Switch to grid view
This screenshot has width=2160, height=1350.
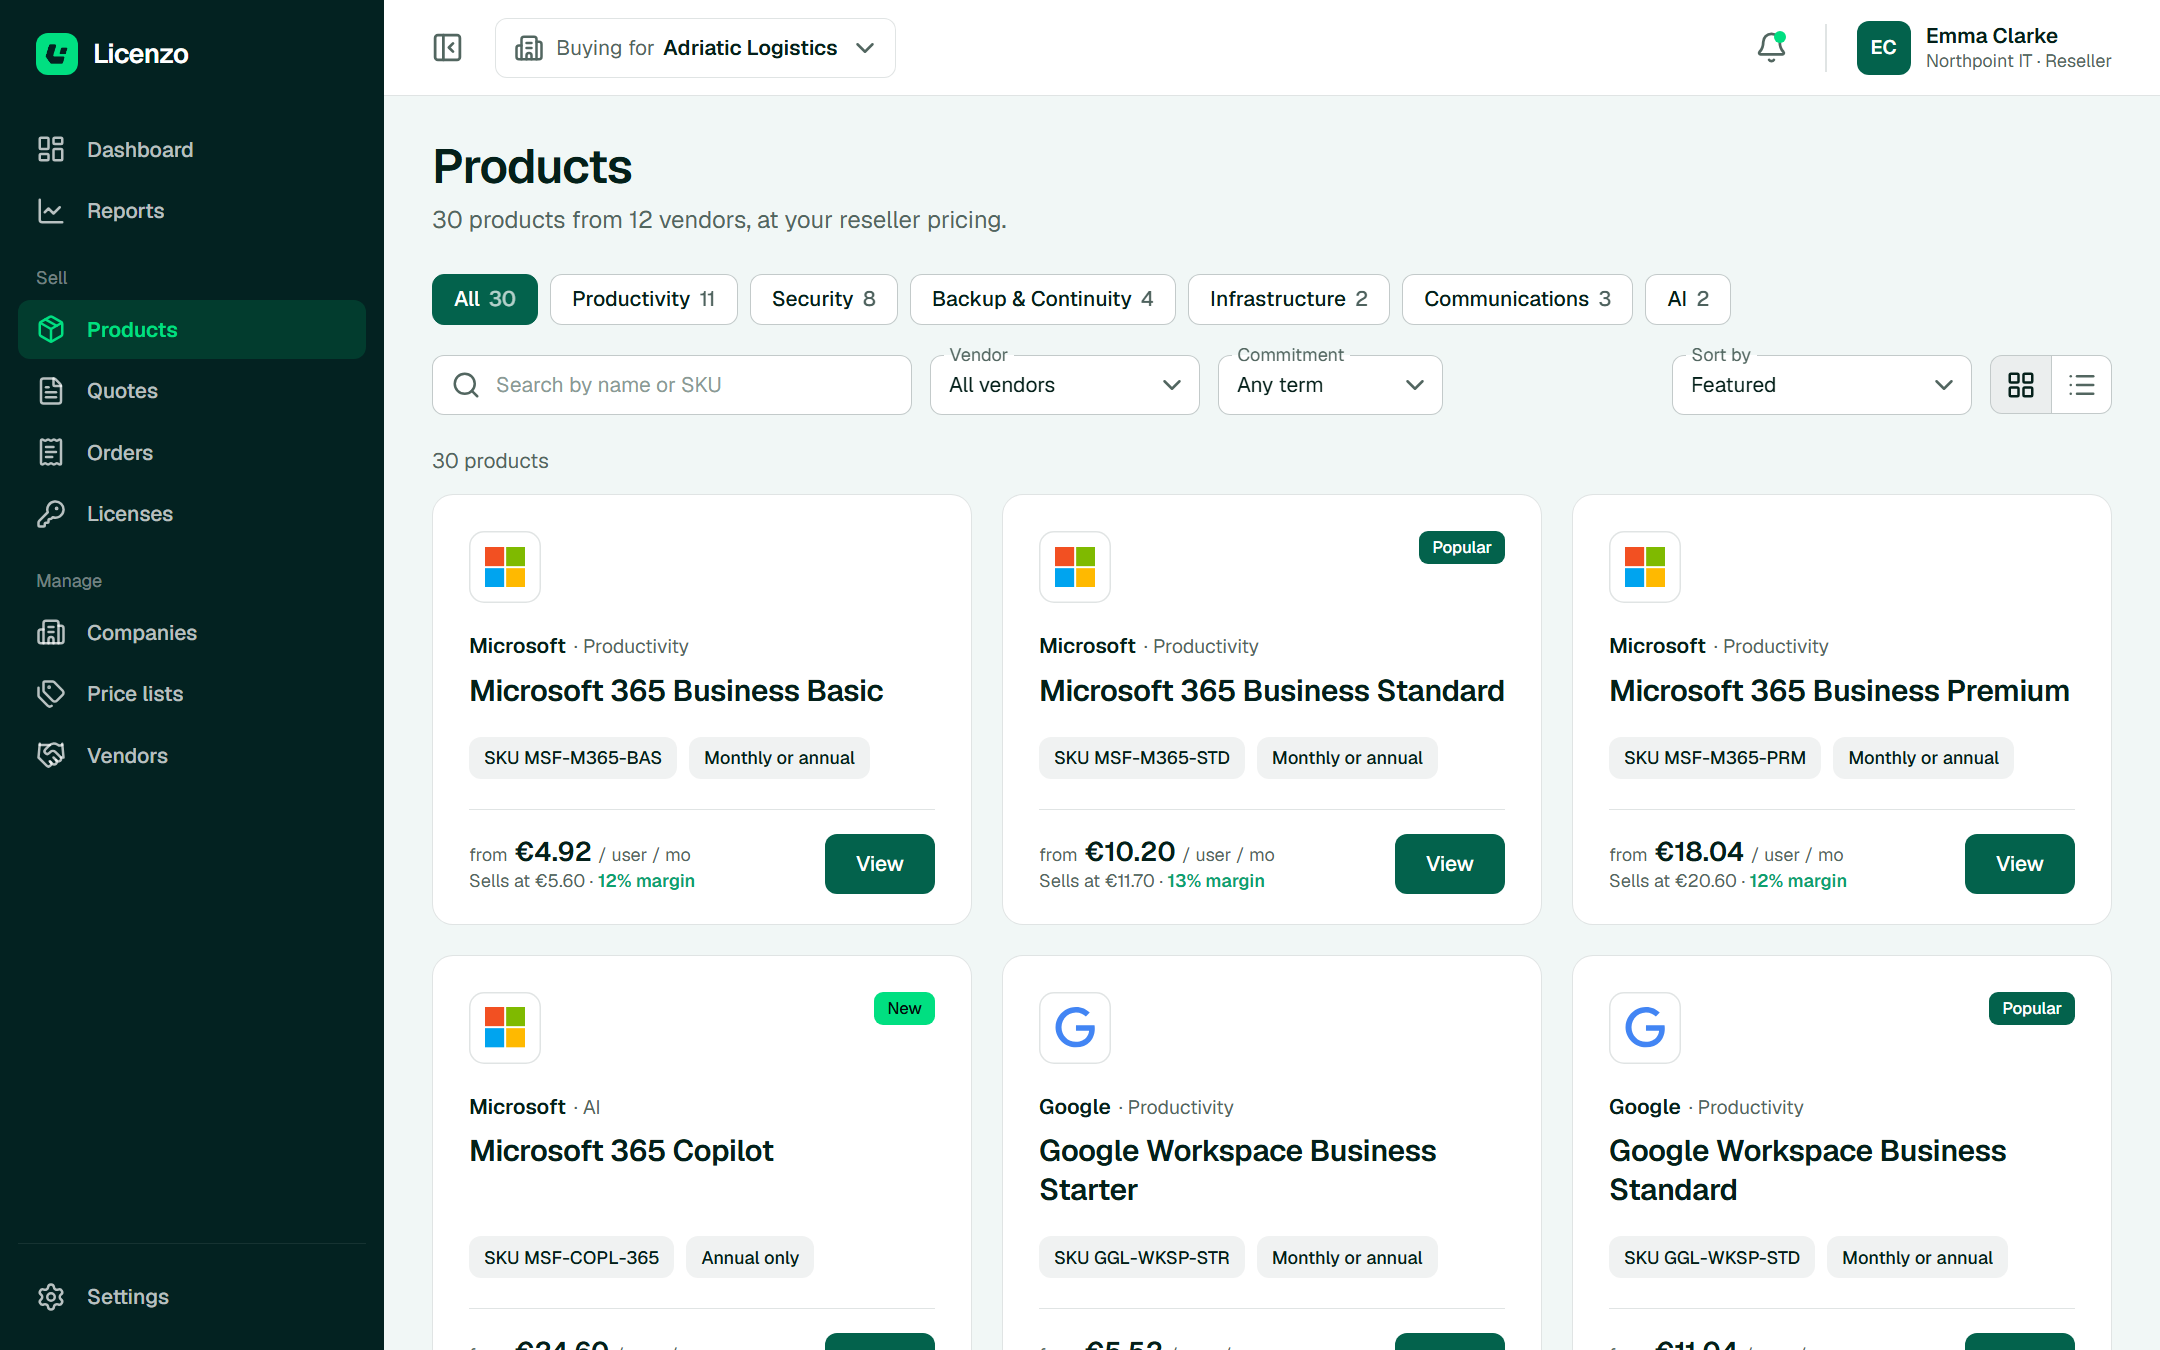[2021, 385]
